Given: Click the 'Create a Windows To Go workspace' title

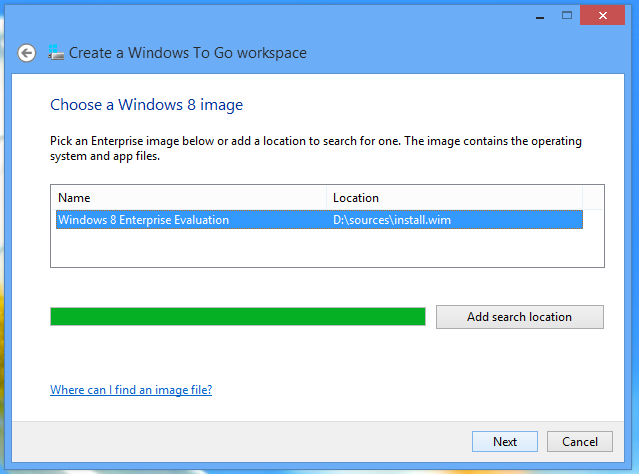Looking at the screenshot, I should point(187,53).
